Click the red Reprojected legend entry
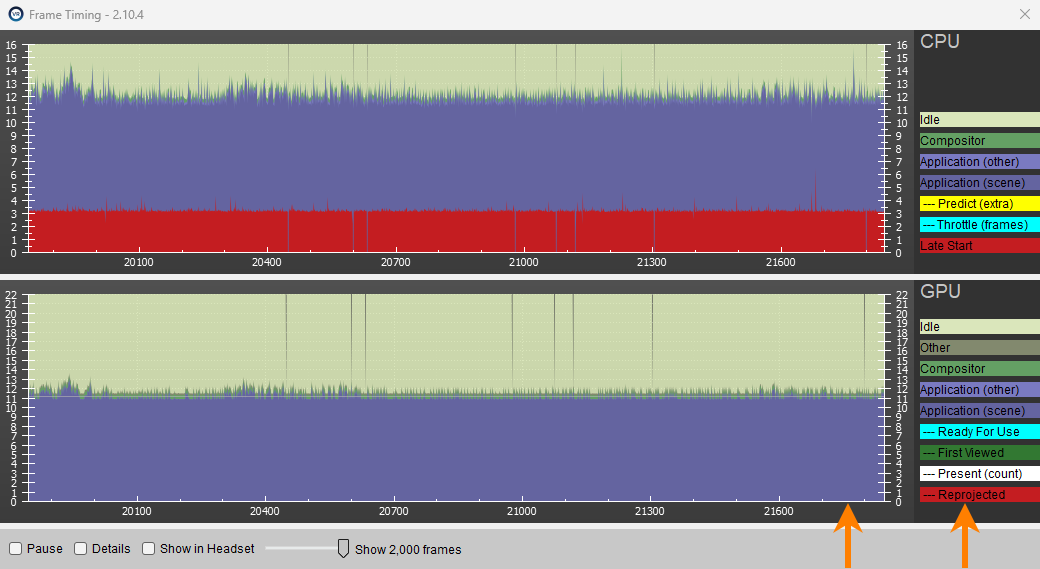The height and width of the screenshot is (569, 1040). click(x=979, y=495)
